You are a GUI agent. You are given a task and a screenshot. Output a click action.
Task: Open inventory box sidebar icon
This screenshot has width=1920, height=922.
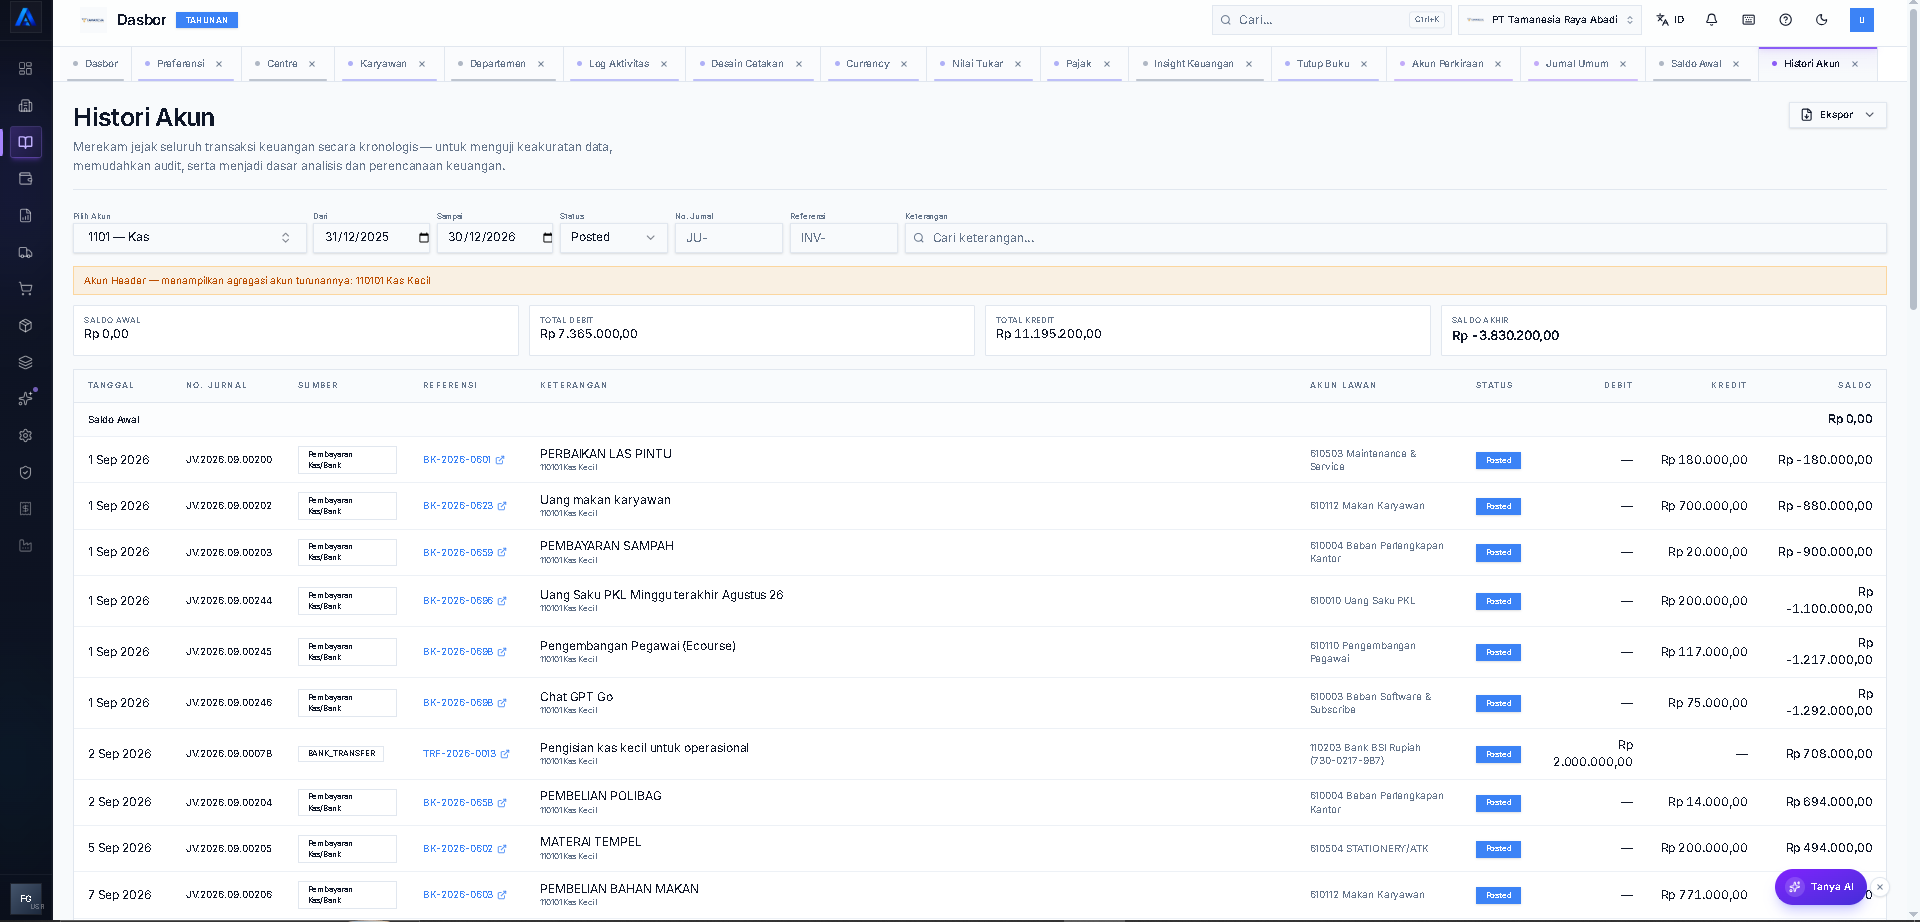(26, 326)
